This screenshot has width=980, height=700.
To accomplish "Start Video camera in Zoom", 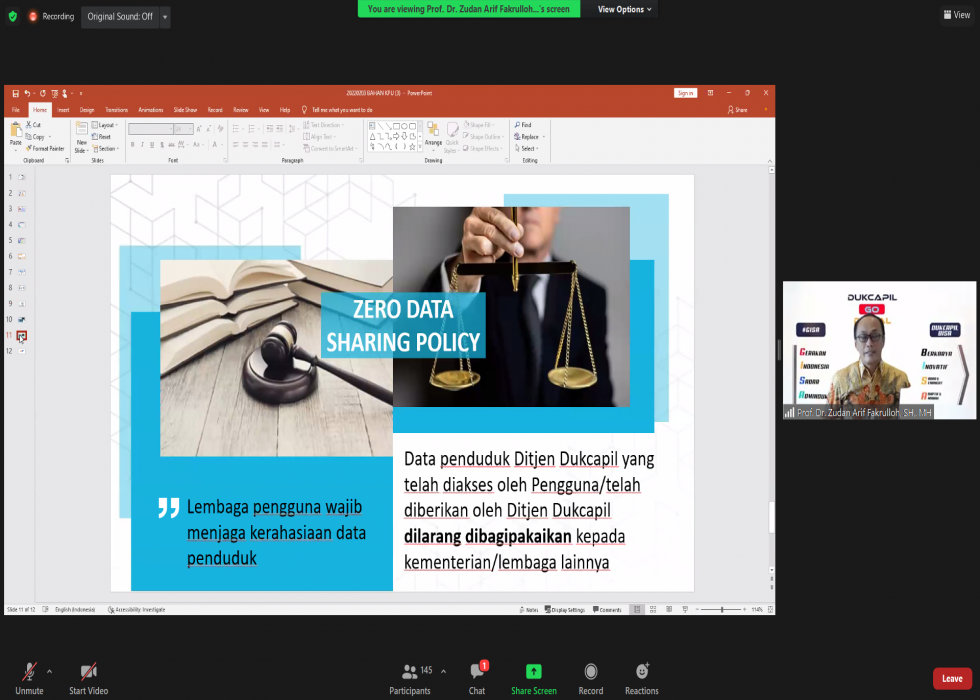I will [88, 672].
